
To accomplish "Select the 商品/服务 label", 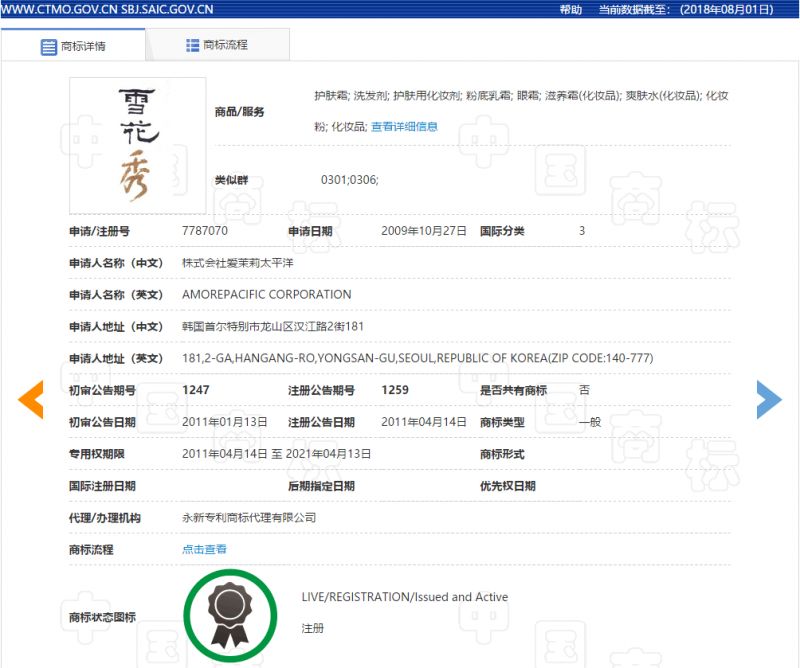I will click(x=239, y=112).
